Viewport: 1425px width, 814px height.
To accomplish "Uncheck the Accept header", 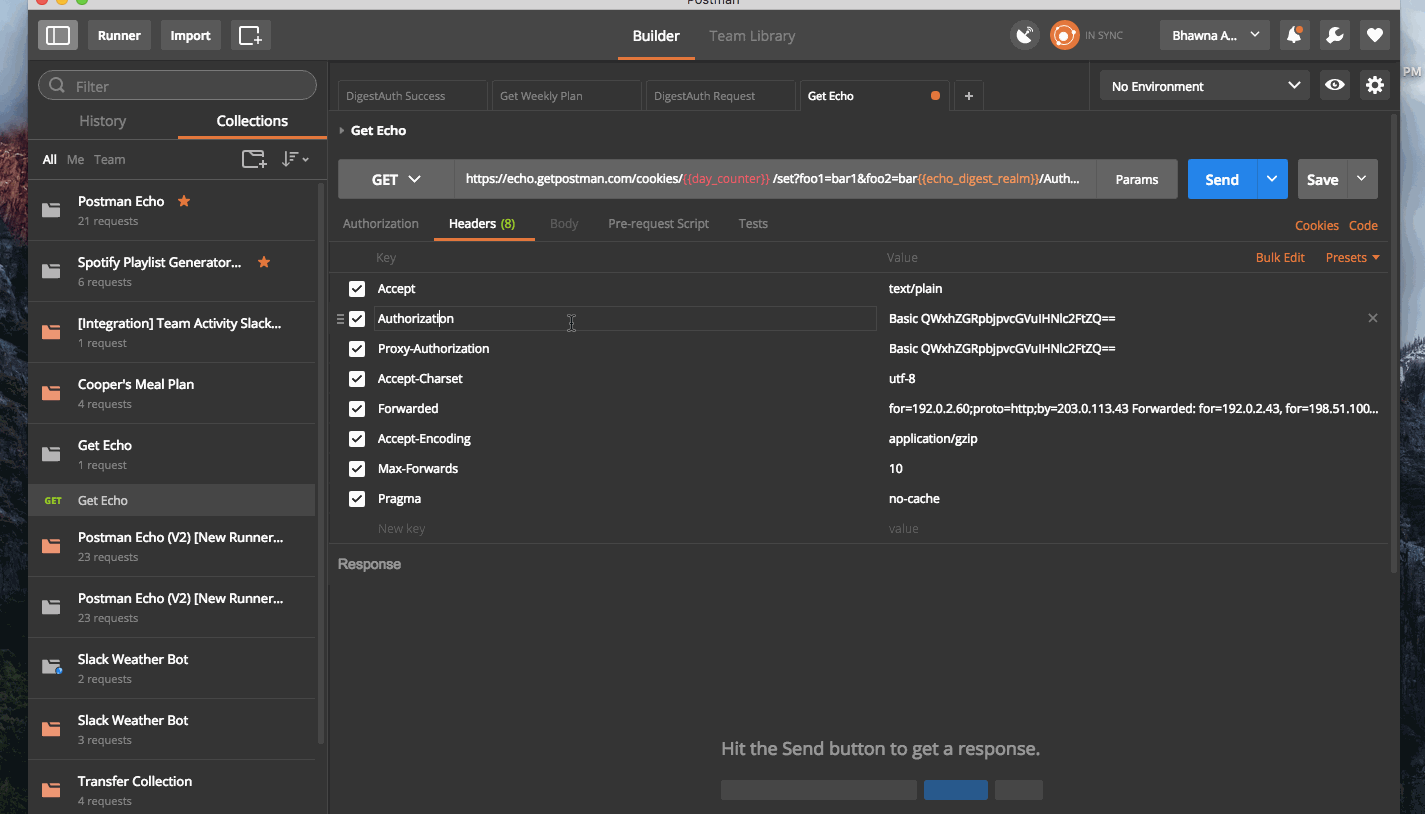I will click(x=357, y=289).
